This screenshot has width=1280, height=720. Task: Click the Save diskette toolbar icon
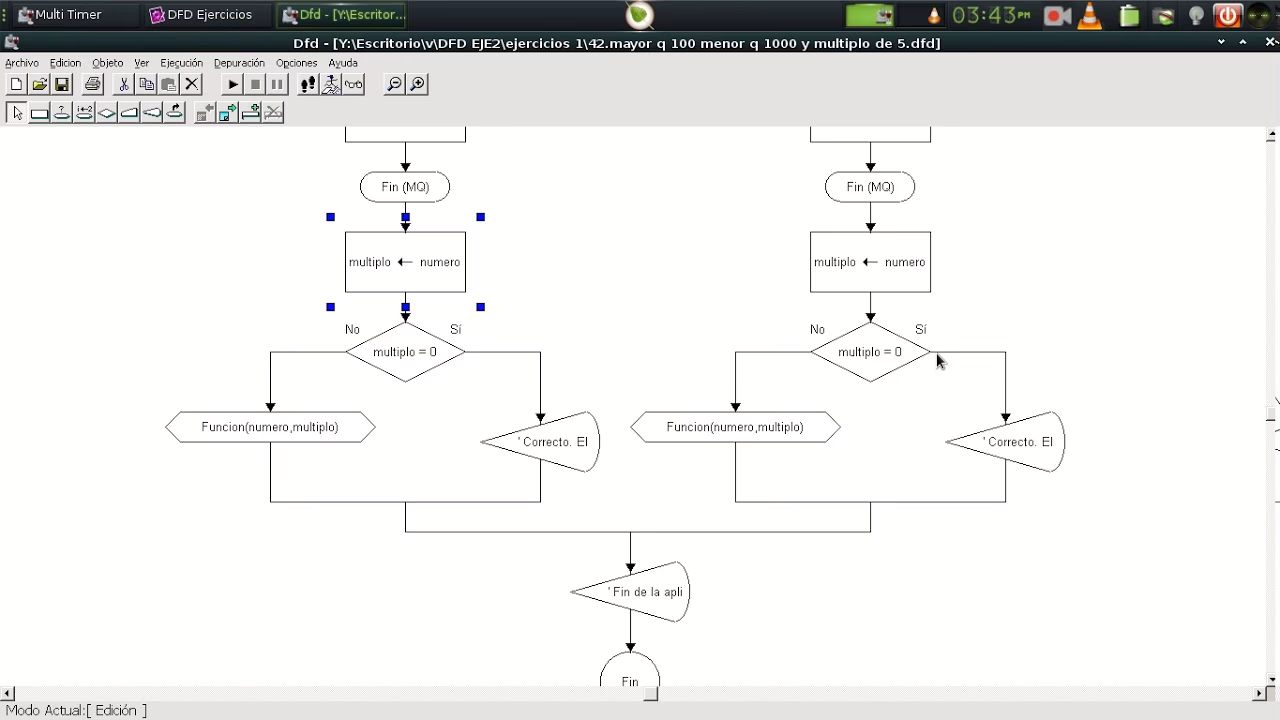[61, 84]
